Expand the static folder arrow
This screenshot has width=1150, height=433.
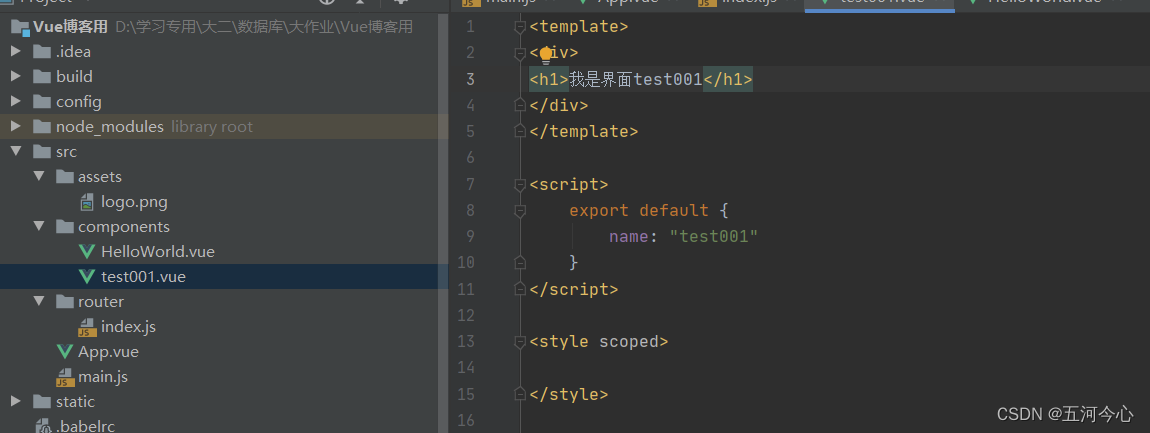[16, 401]
